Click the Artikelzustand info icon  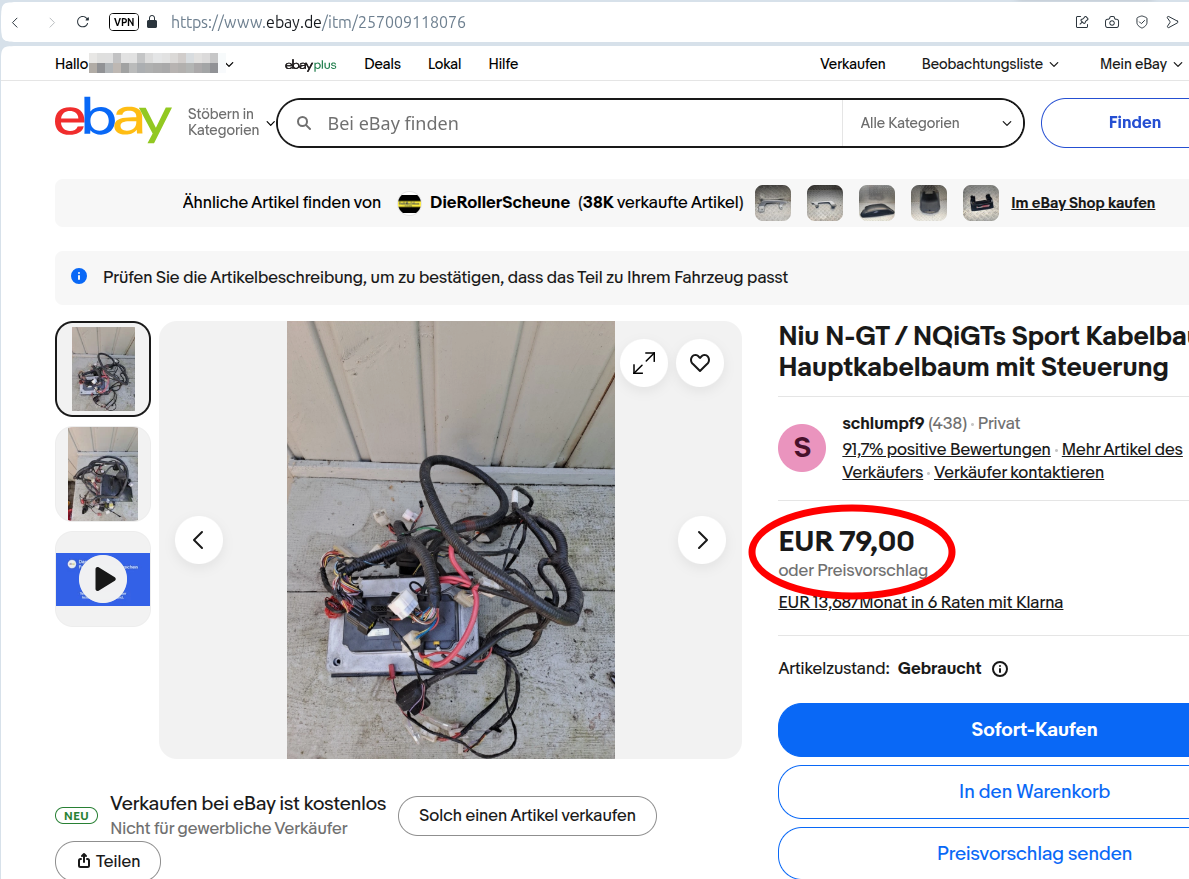click(1000, 669)
